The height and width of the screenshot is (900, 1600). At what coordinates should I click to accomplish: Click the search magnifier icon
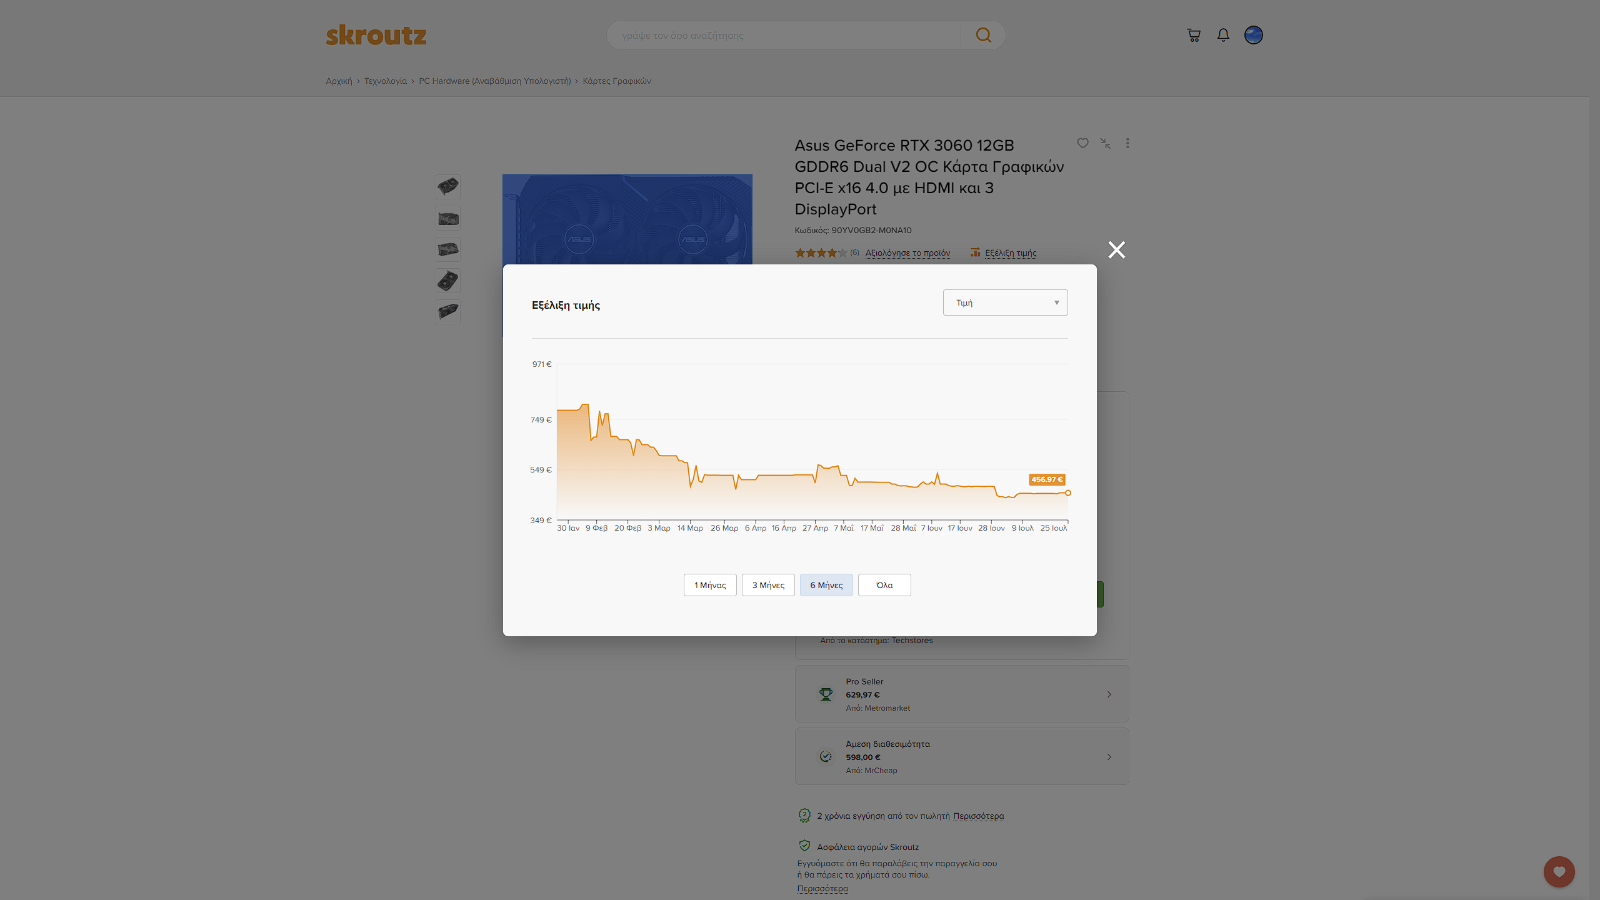click(x=983, y=35)
